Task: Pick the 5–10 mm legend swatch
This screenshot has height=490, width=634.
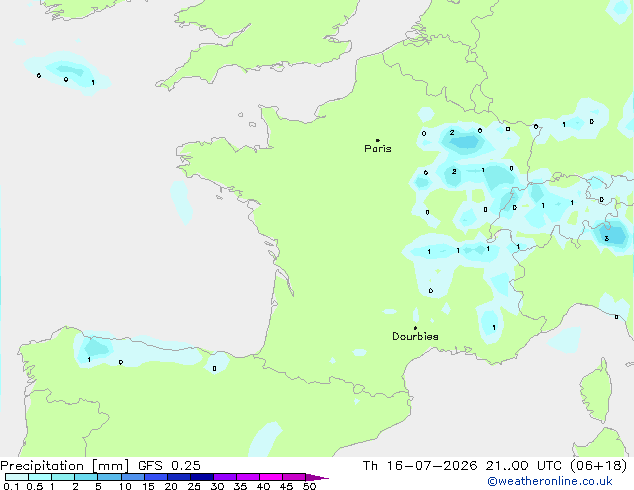Action: pyautogui.click(x=109, y=477)
